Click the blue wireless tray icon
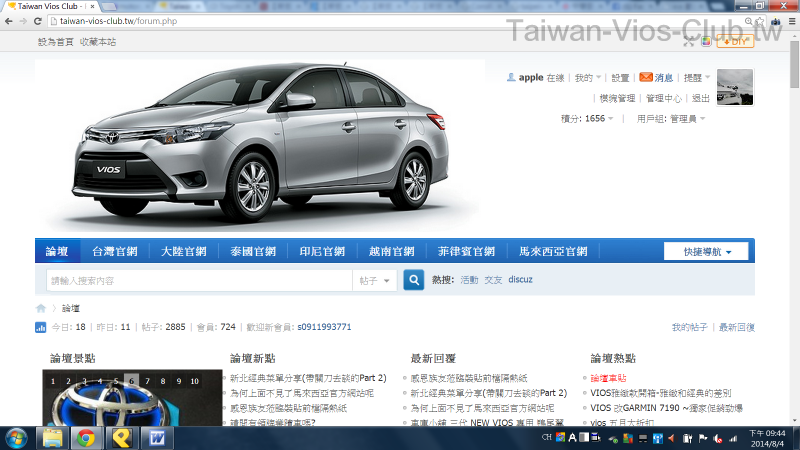This screenshot has width=800, height=450. coord(658,438)
